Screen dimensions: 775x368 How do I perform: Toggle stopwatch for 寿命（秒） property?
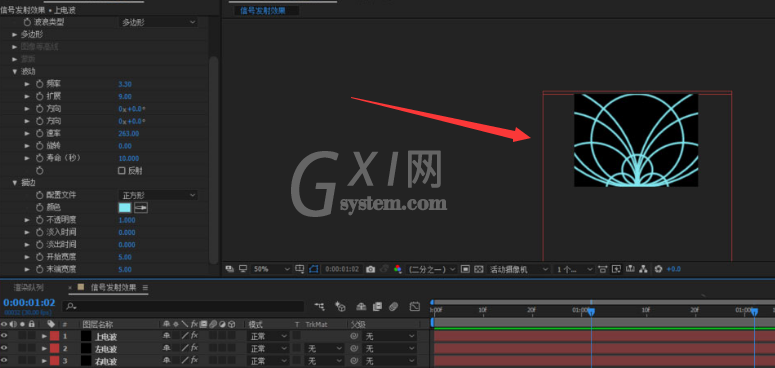tap(40, 158)
